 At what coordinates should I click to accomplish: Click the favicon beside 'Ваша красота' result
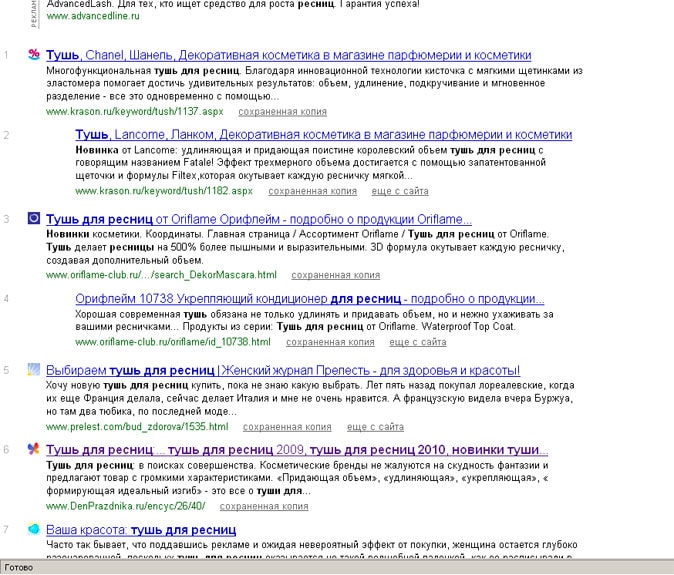tap(34, 529)
